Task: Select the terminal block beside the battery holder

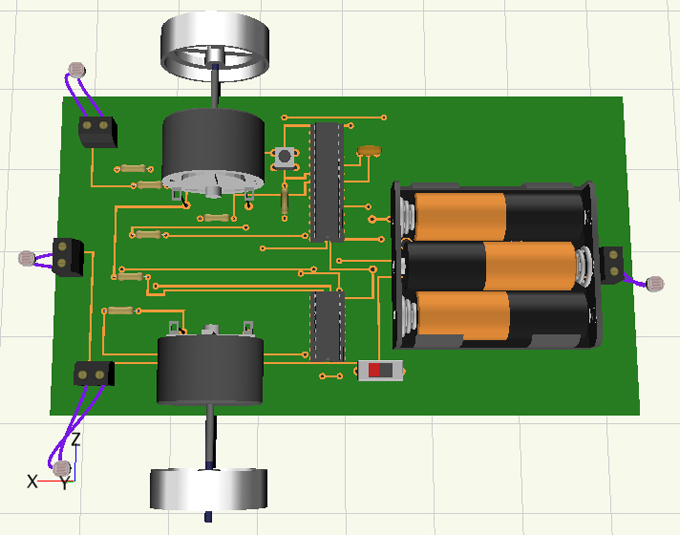Action: coord(611,265)
